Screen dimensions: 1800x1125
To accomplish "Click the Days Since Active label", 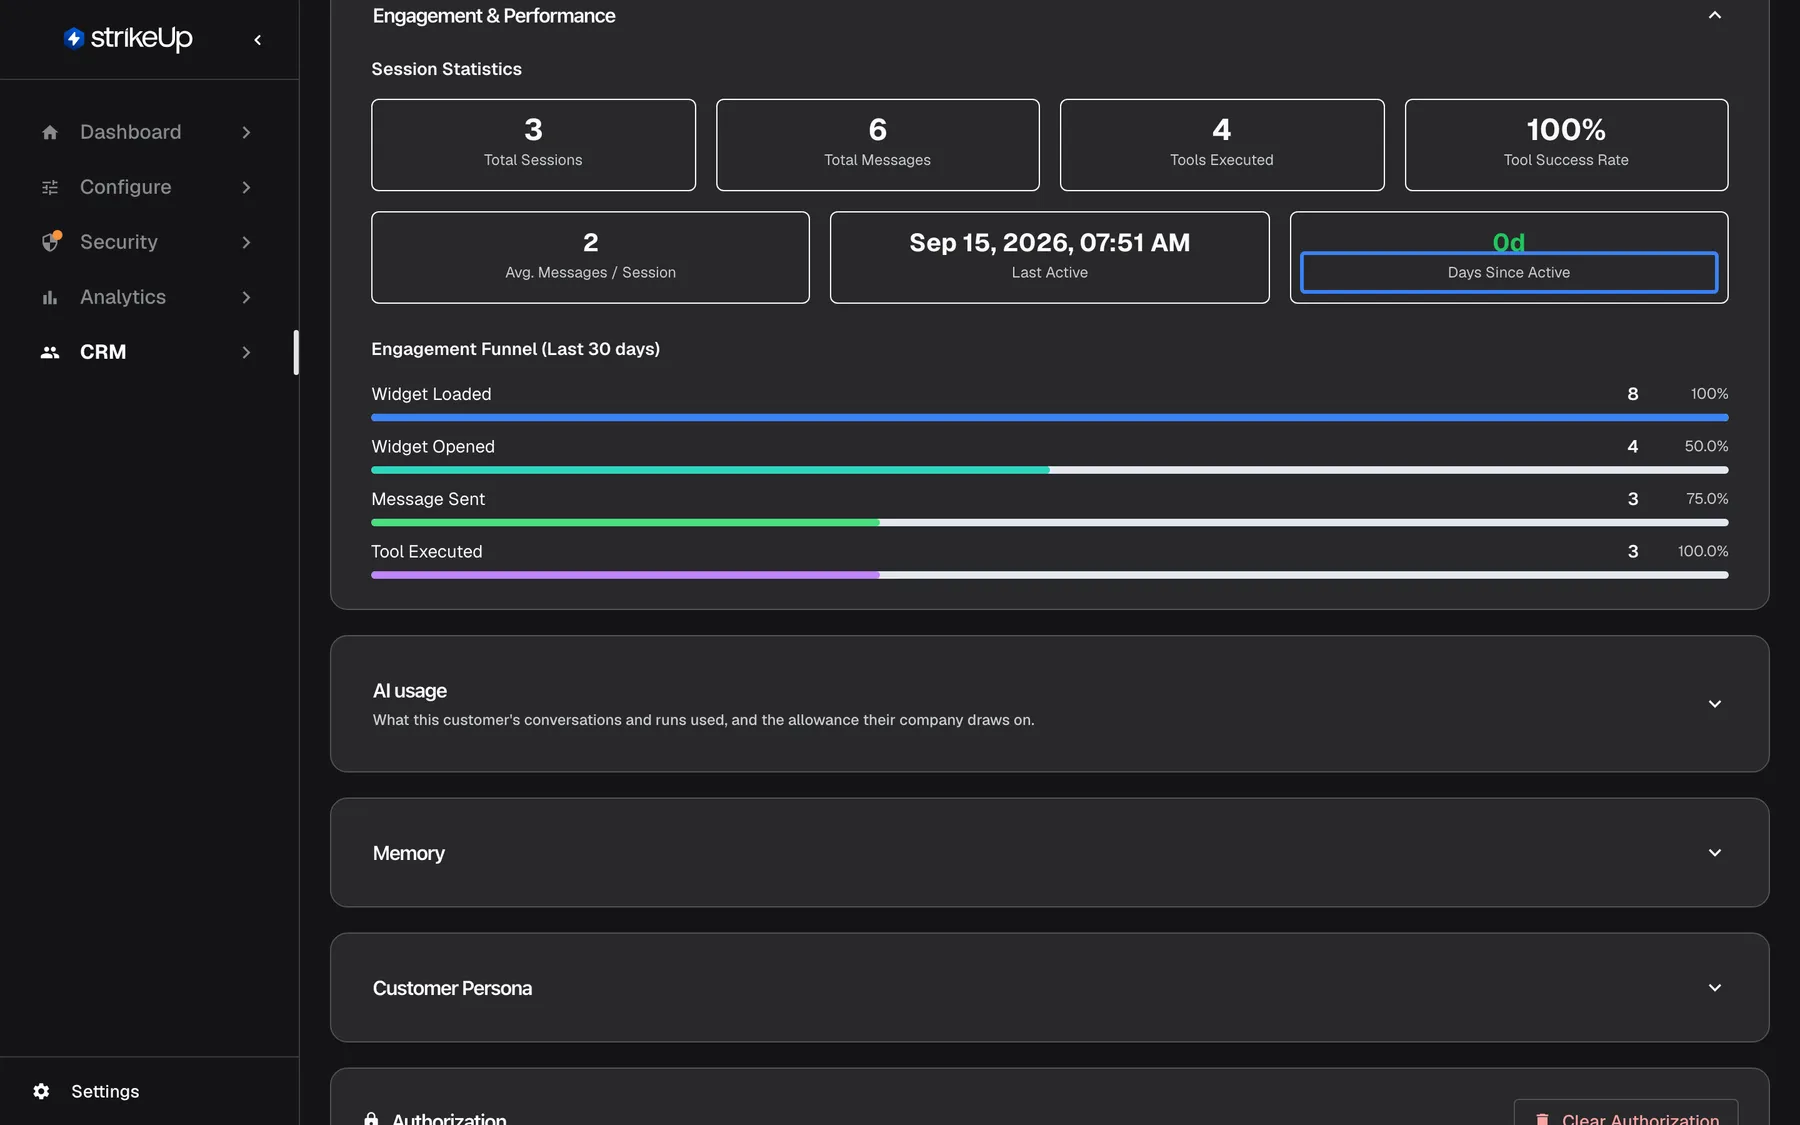I will (1509, 272).
